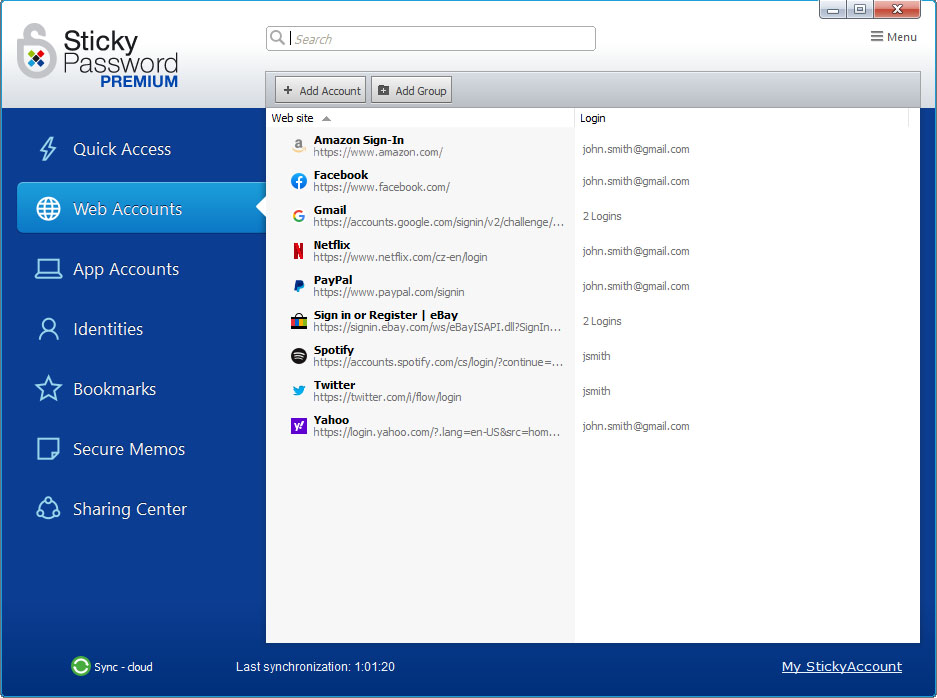Switch to App Accounts section
Image resolution: width=937 pixels, height=698 pixels.
pyautogui.click(x=126, y=270)
